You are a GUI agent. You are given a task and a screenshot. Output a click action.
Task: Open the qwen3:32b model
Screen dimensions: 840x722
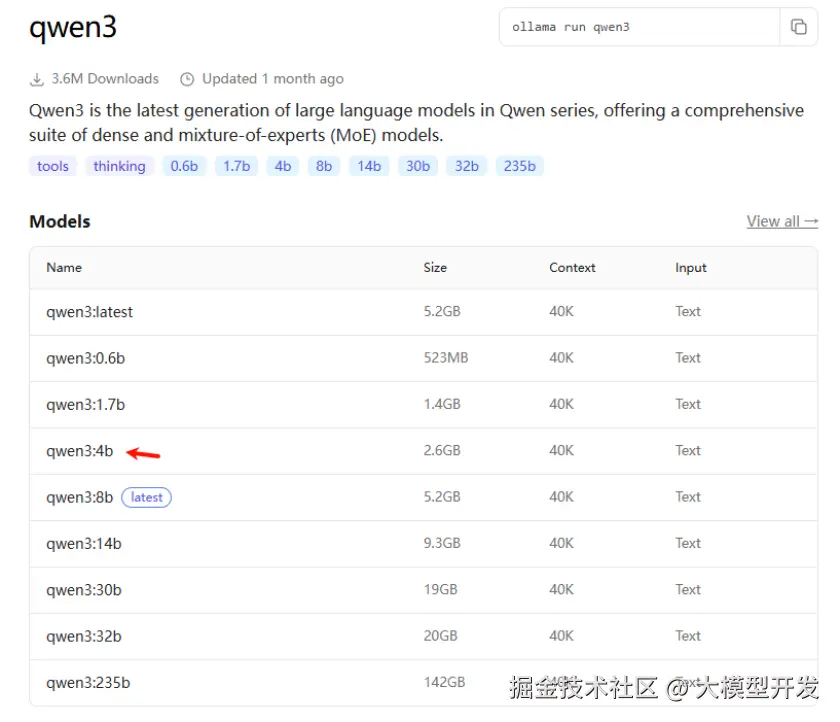point(84,636)
